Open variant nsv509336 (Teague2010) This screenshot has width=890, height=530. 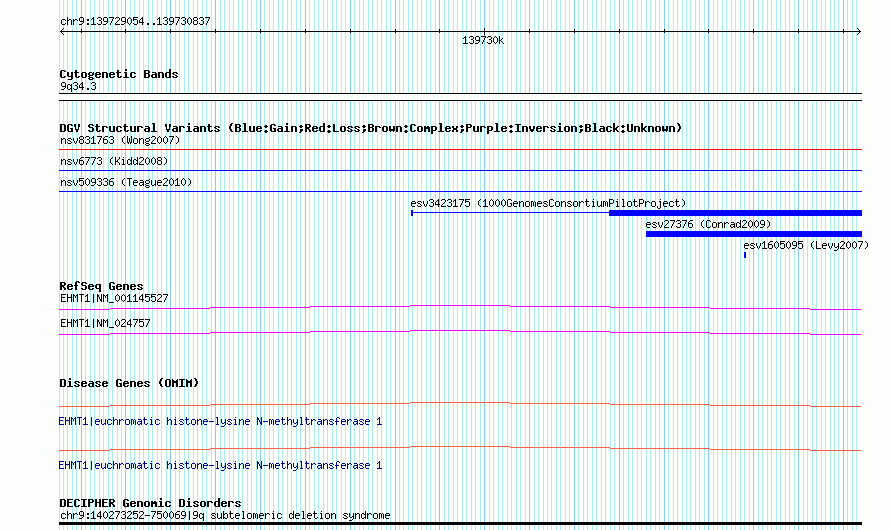(126, 182)
